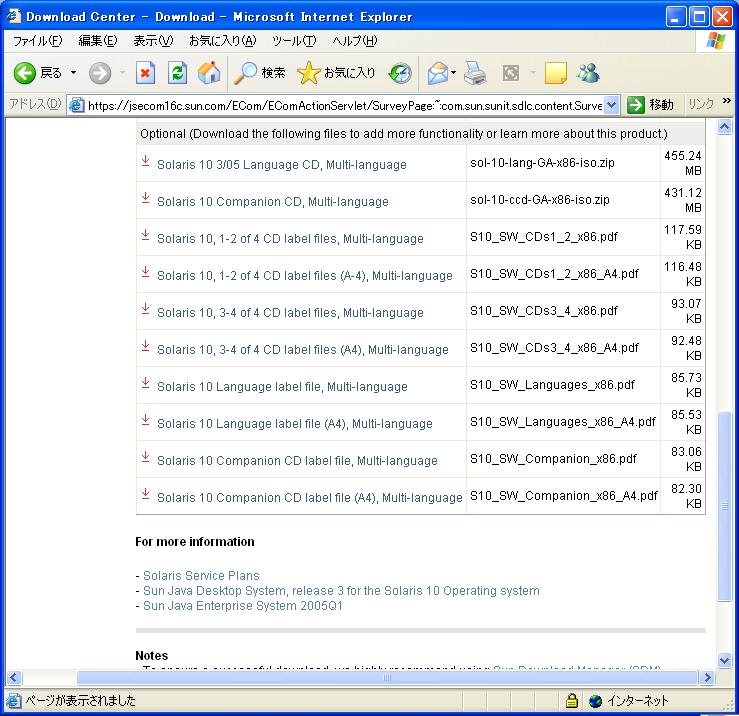Open Solaris Service Plans link
Viewport: 739px width, 716px height.
pyautogui.click(x=201, y=576)
